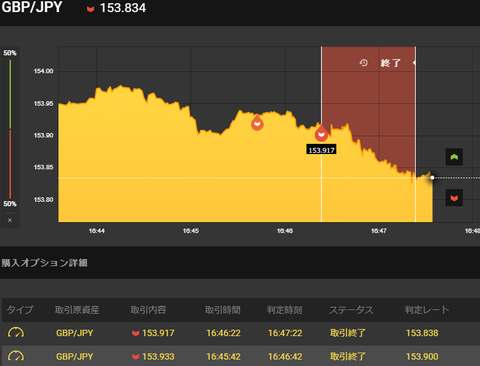This screenshot has width=480, height=366.
Task: Click the Low entry marker labeled 153.917
Action: coord(321,133)
